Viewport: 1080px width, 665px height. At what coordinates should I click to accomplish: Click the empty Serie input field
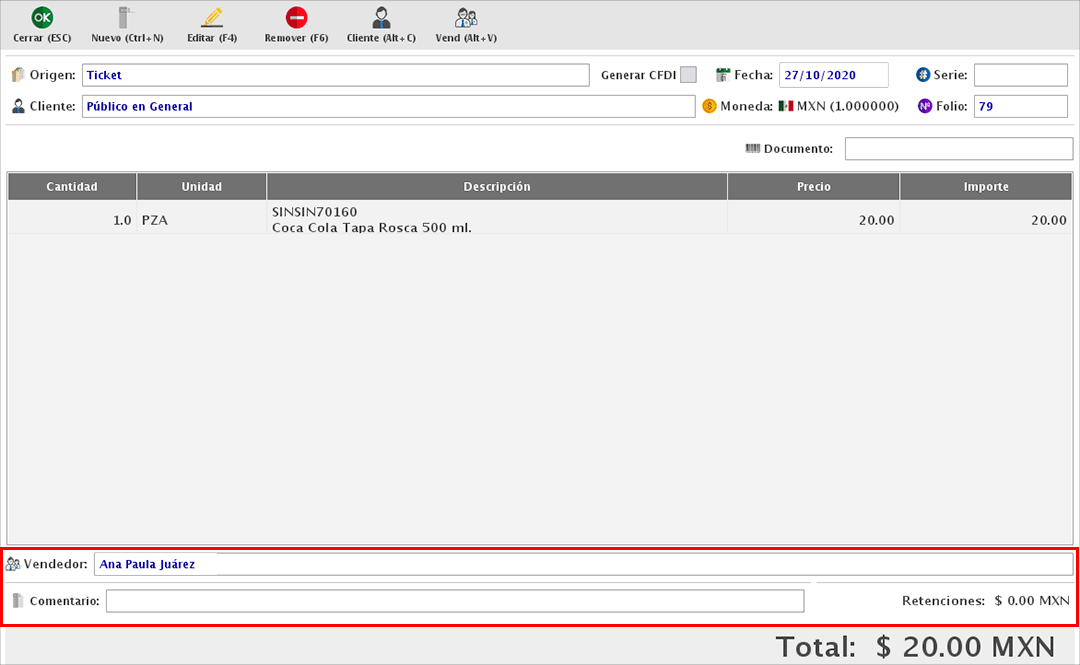[1020, 75]
